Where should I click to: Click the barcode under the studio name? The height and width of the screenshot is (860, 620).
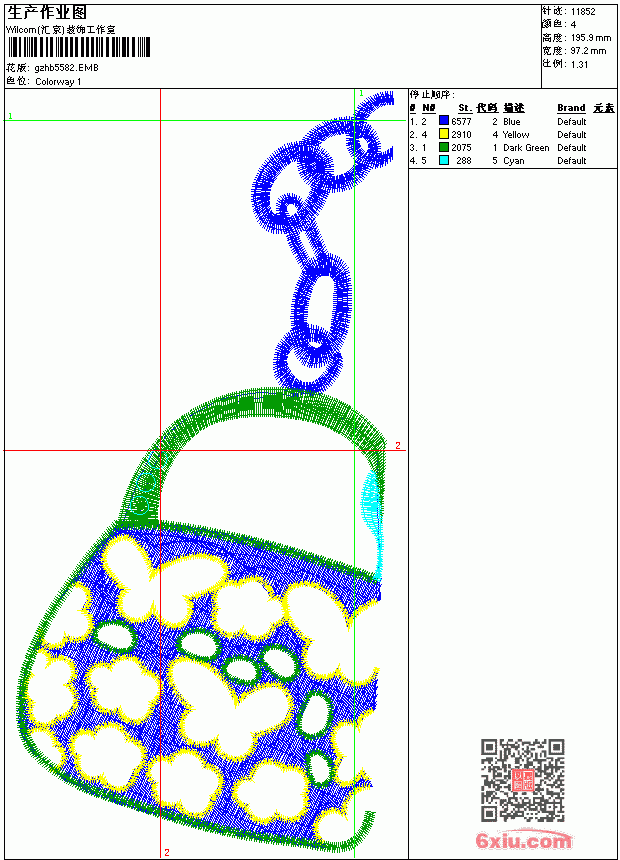[78, 47]
